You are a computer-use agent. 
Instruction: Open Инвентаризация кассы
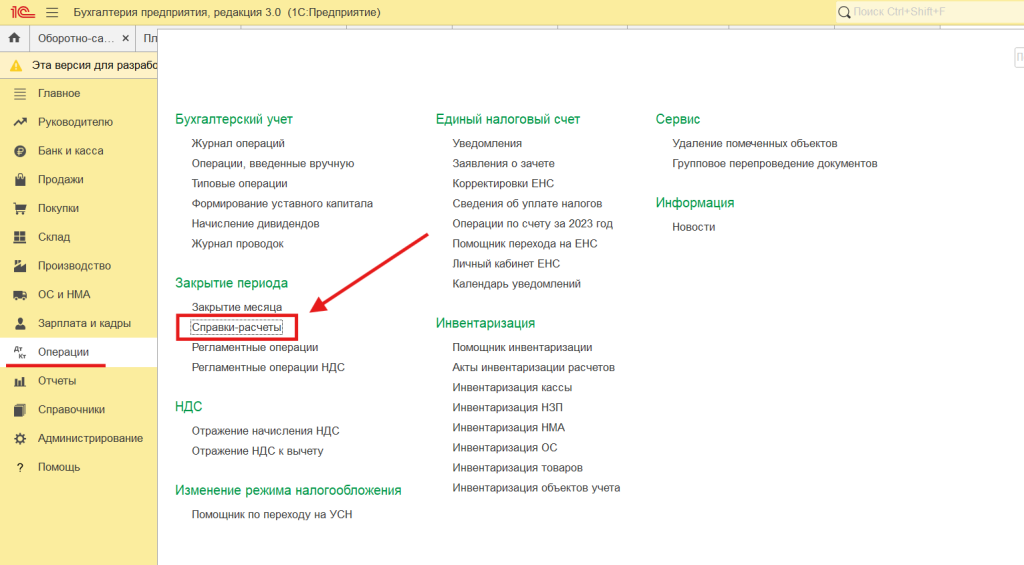512,388
